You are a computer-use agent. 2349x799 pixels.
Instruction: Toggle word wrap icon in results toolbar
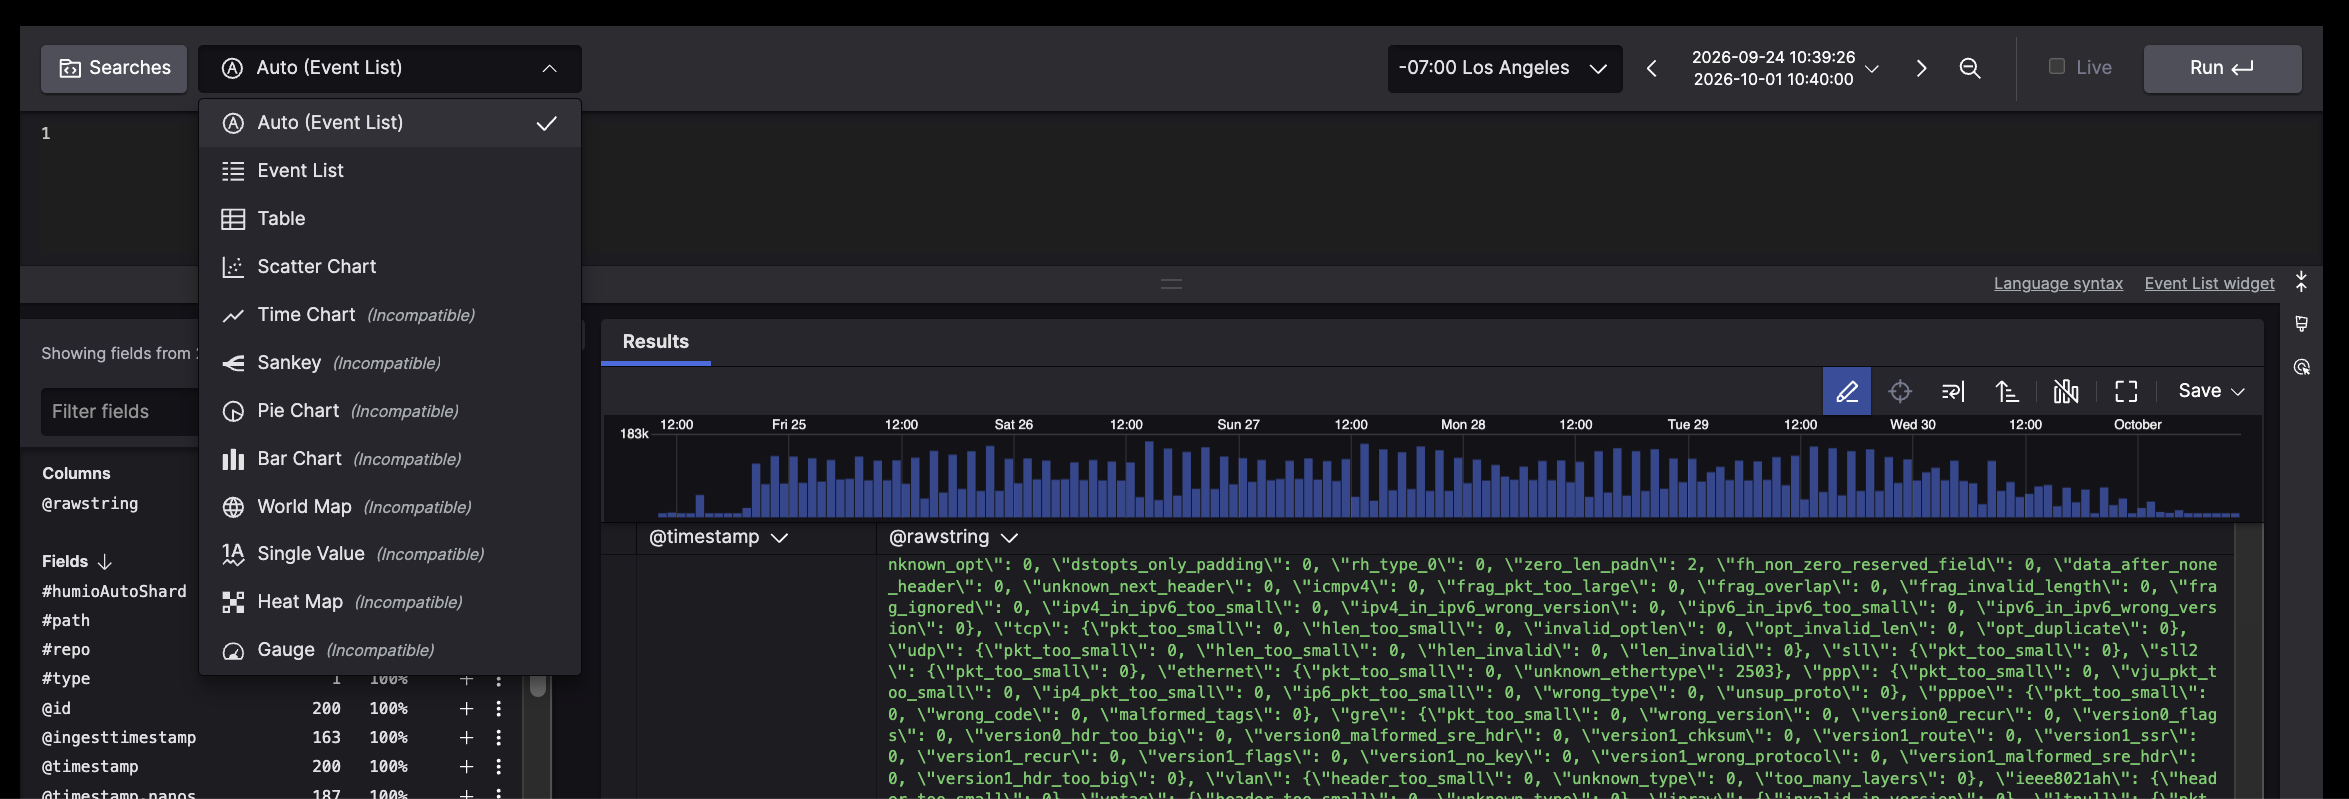tap(1953, 391)
